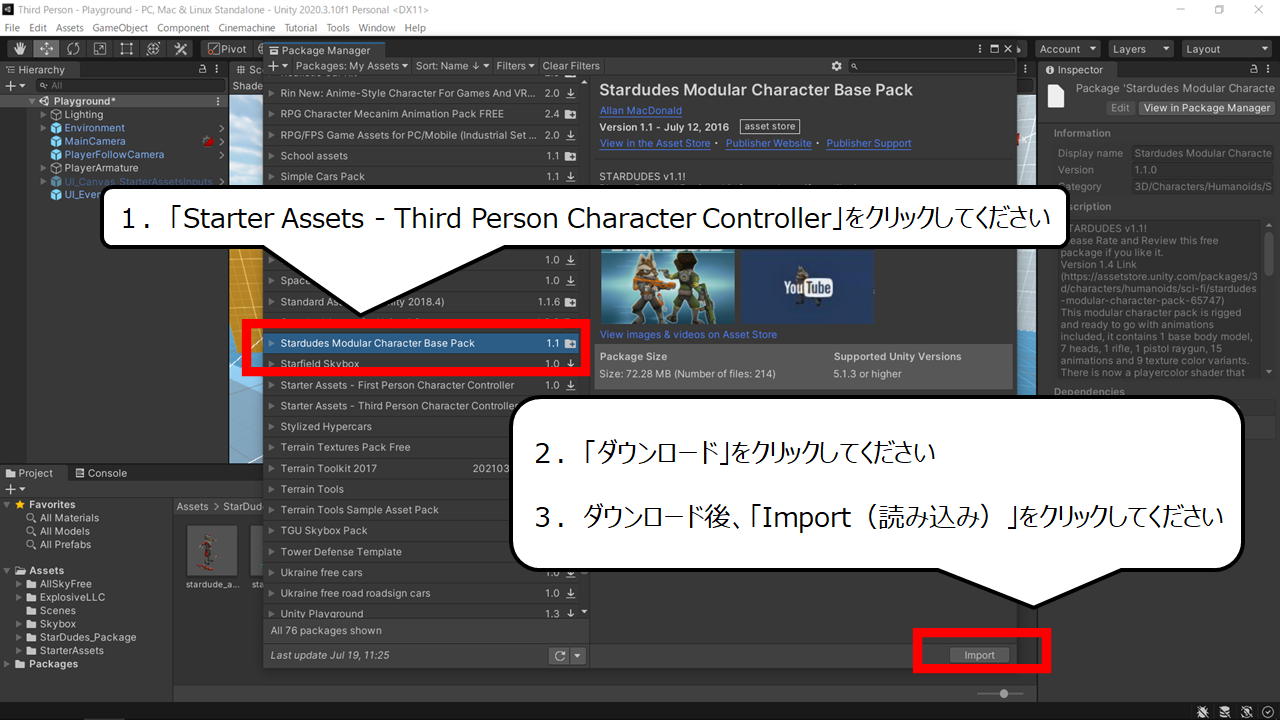
Task: Click the Cache Server status bar icon
Action: point(1225,711)
